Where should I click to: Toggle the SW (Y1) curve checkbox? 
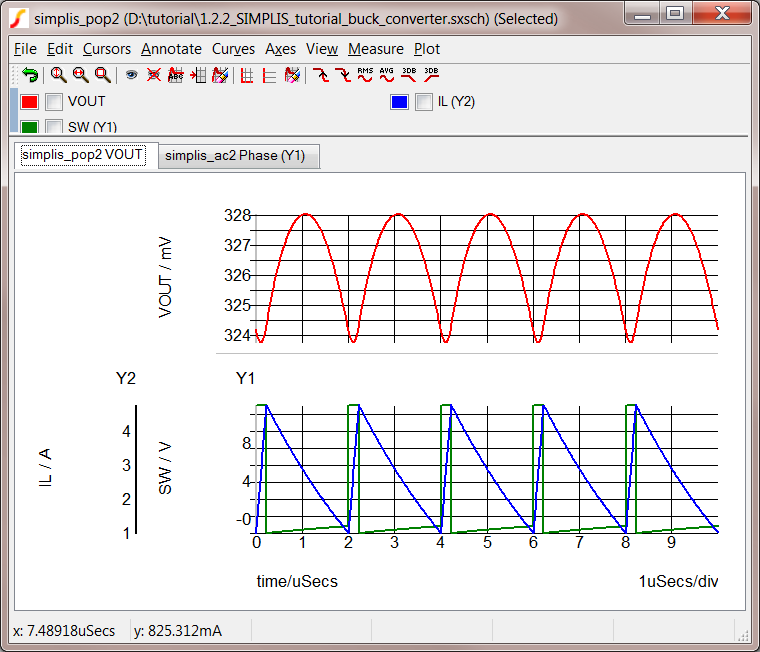(54, 126)
